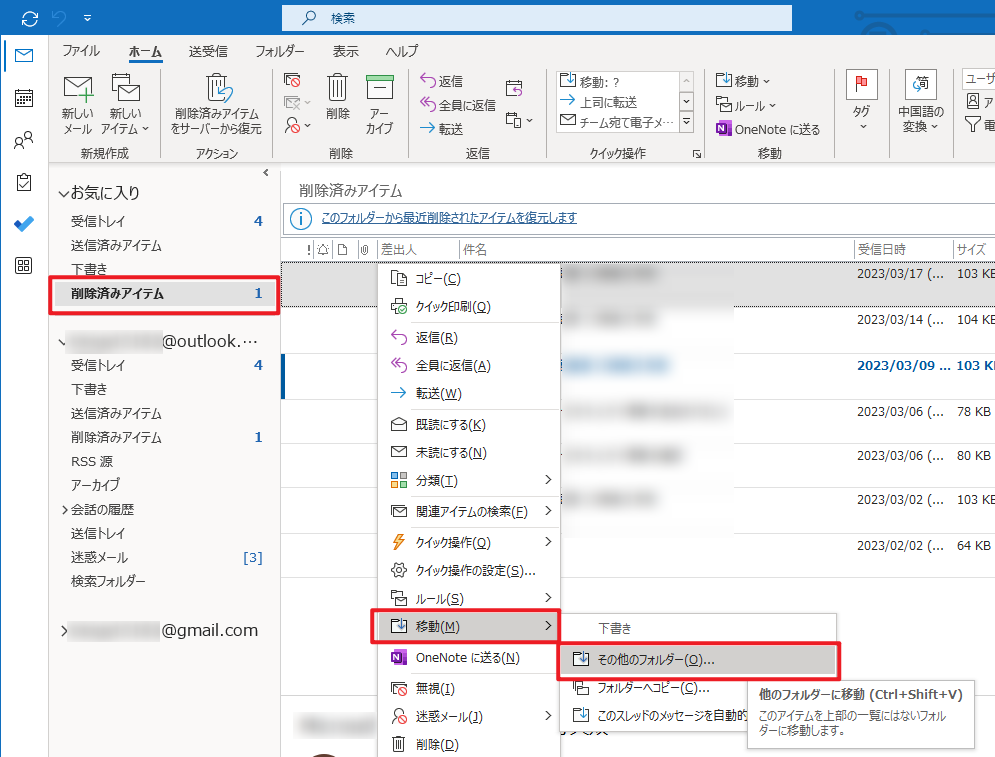The image size is (995, 757).
Task: Choose 削除(D) from the context menu
Action: [x=469, y=744]
